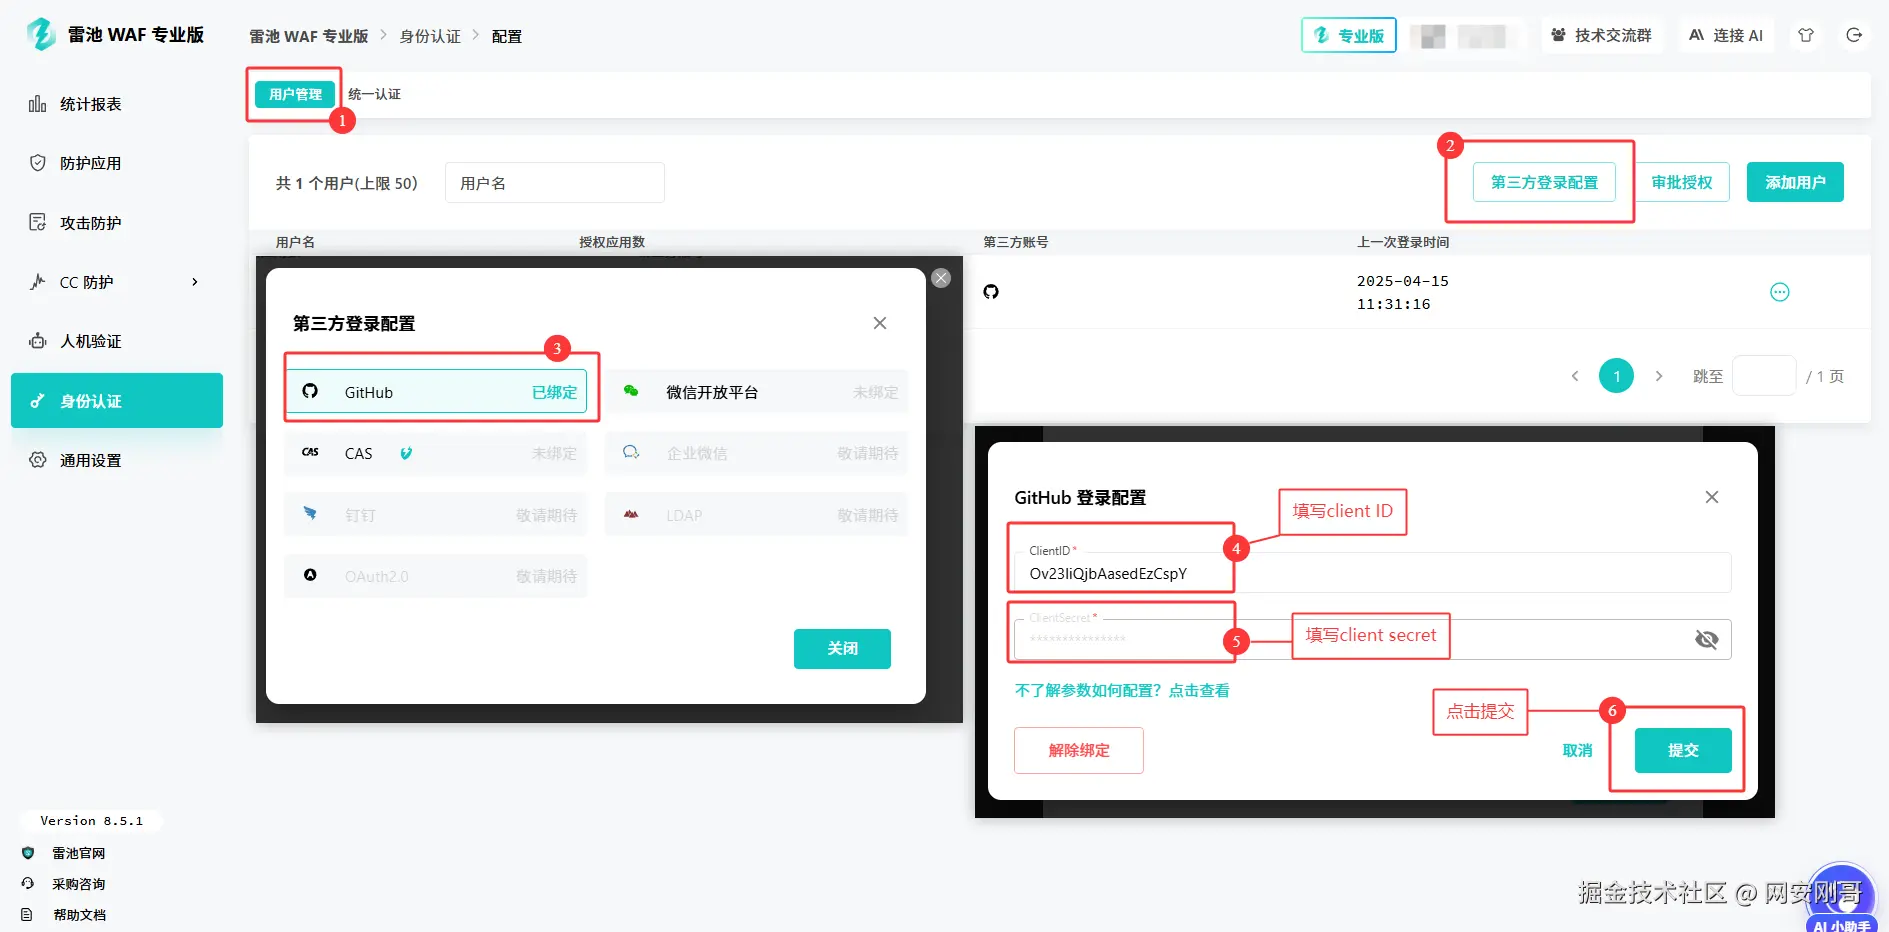The height and width of the screenshot is (932, 1889).
Task: Click the 用户名 search field
Action: [x=555, y=183]
